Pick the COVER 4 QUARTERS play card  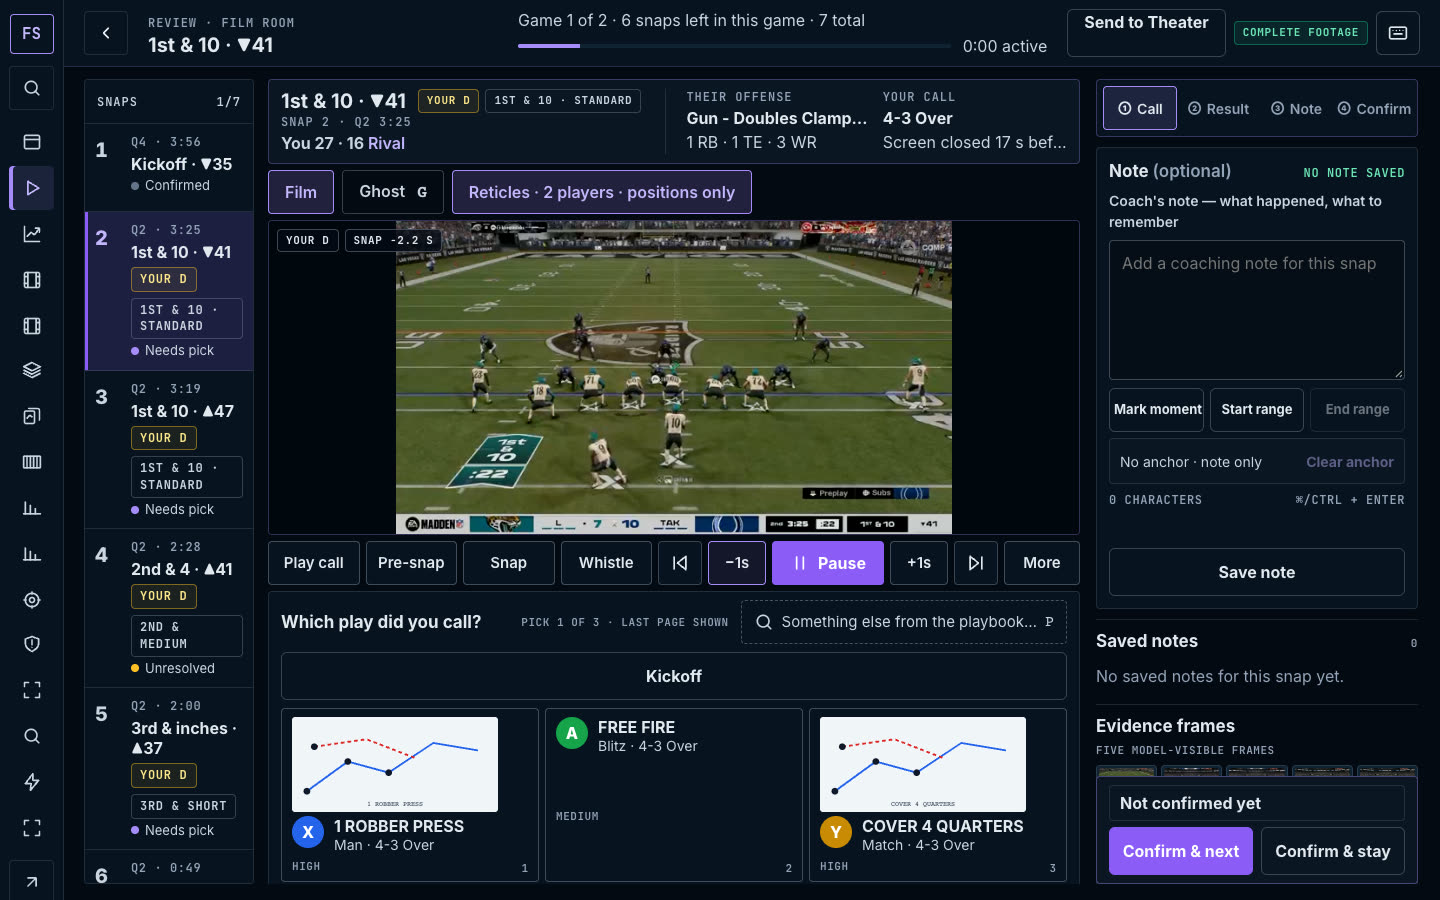click(938, 795)
